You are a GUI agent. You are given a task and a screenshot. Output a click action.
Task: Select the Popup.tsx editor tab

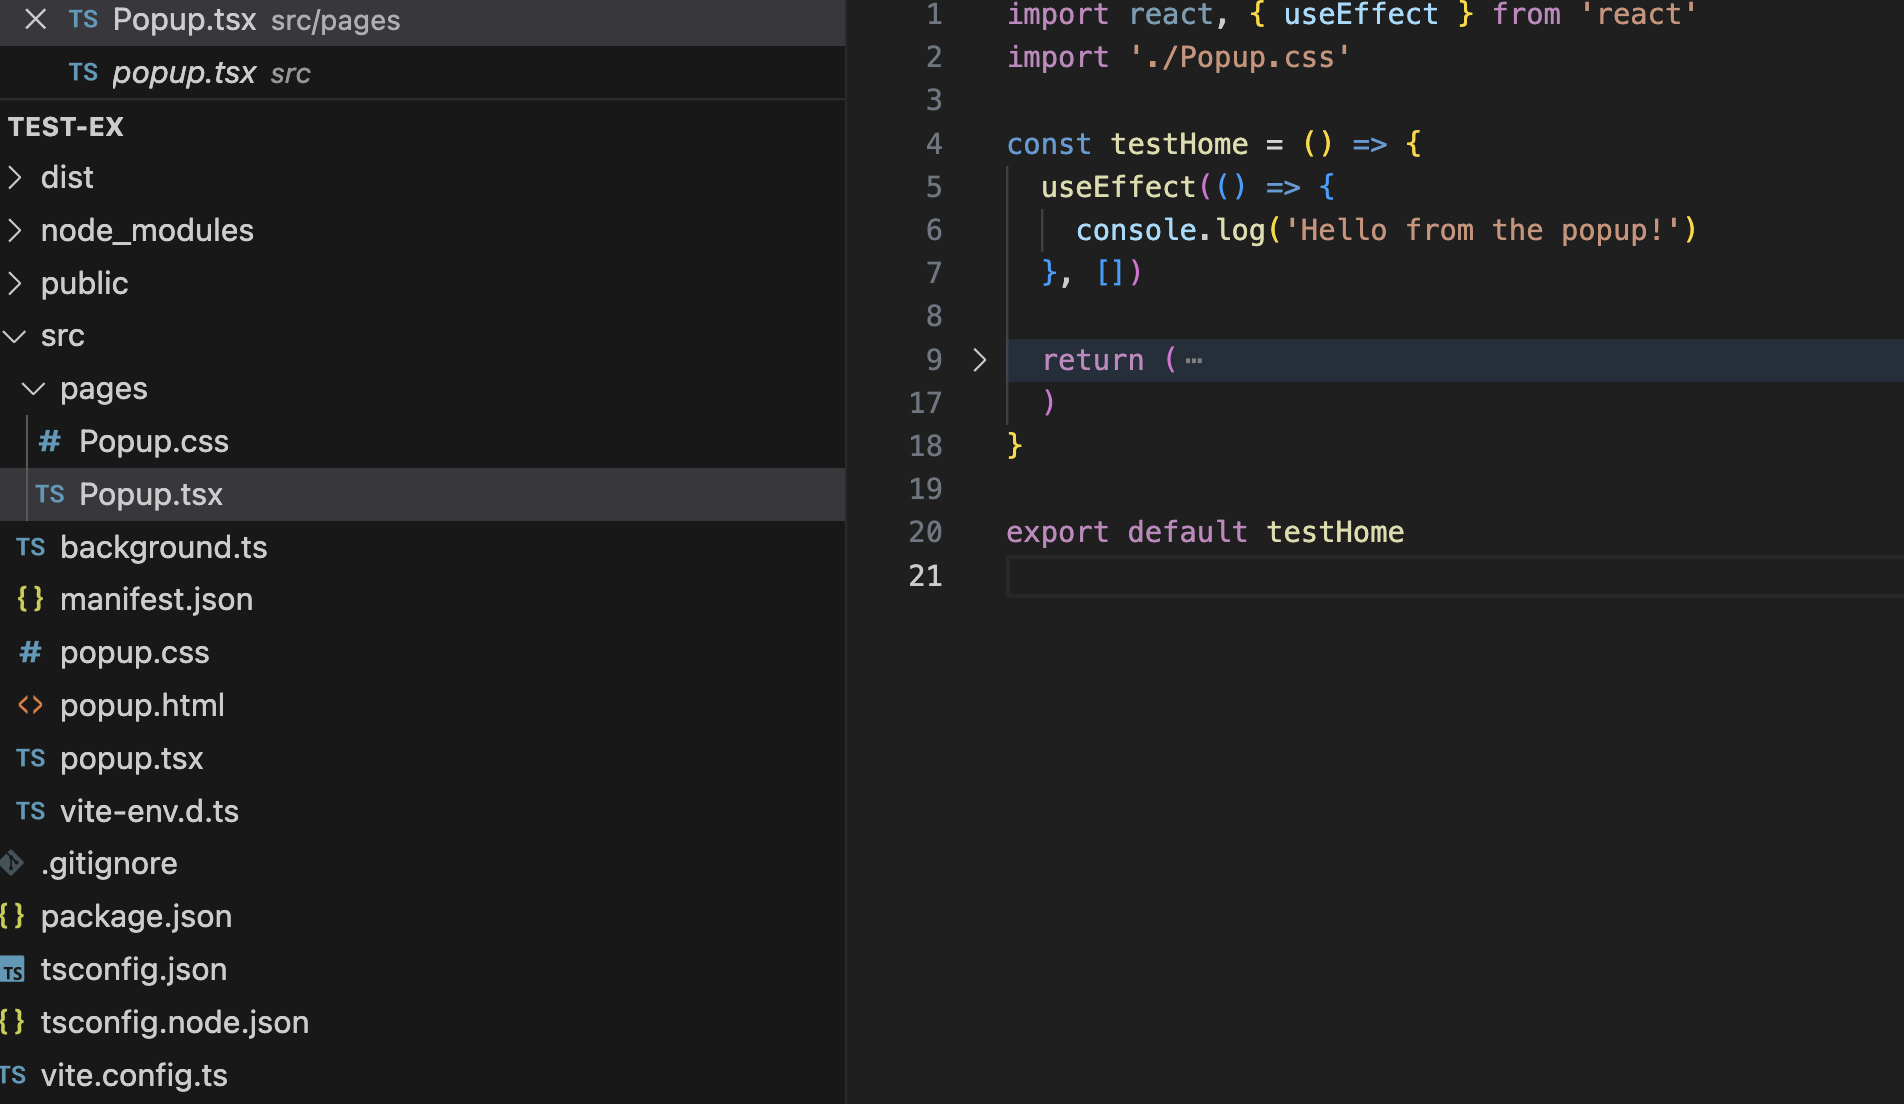[x=185, y=19]
